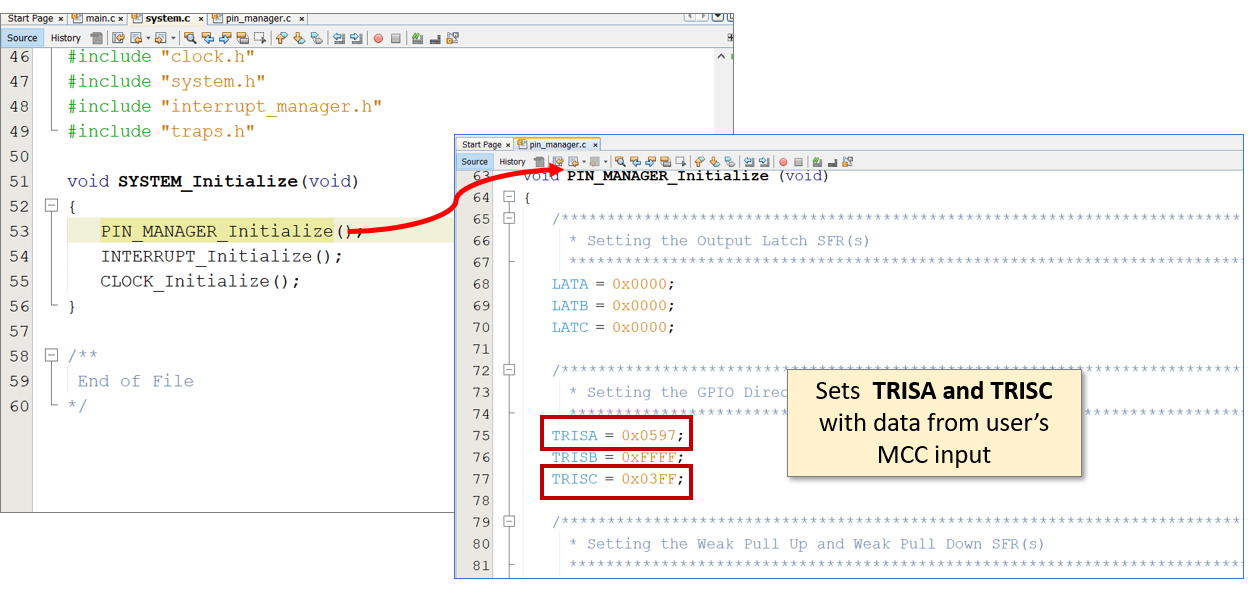
Task: Start macro recording in system.c toolbar
Action: pyautogui.click(x=378, y=38)
